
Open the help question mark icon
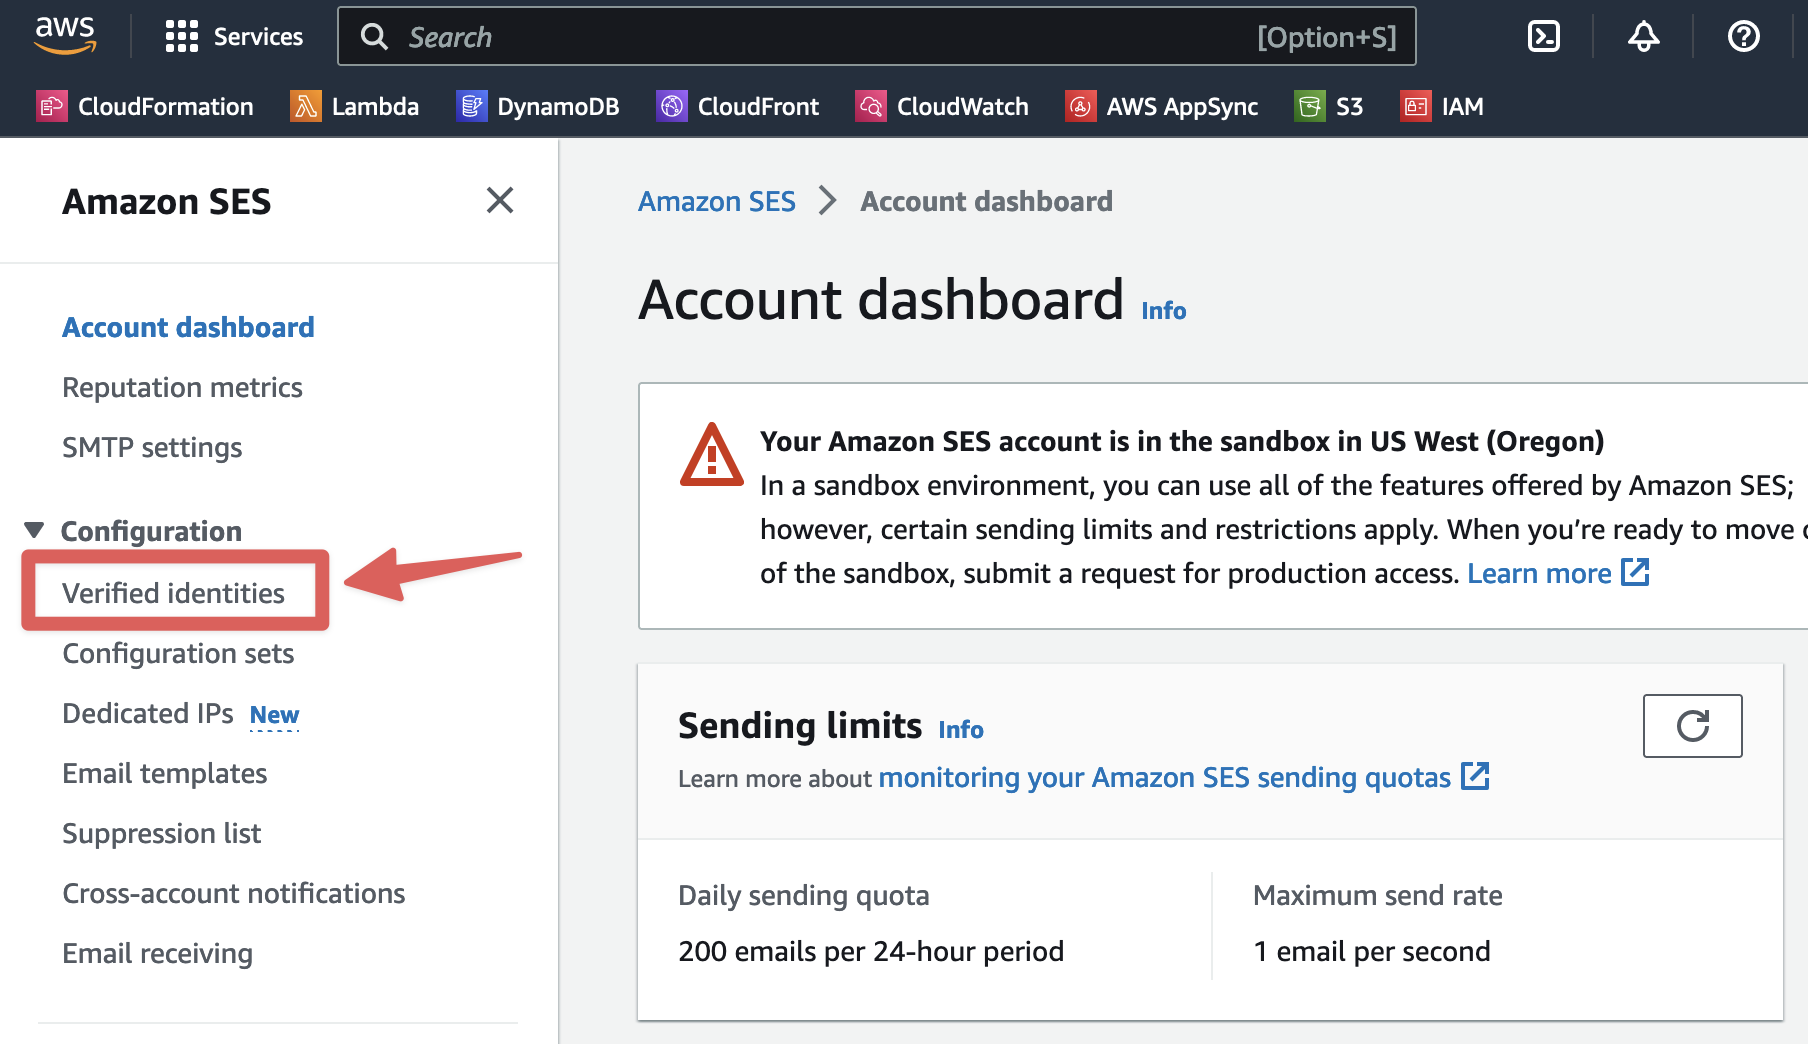coord(1744,37)
